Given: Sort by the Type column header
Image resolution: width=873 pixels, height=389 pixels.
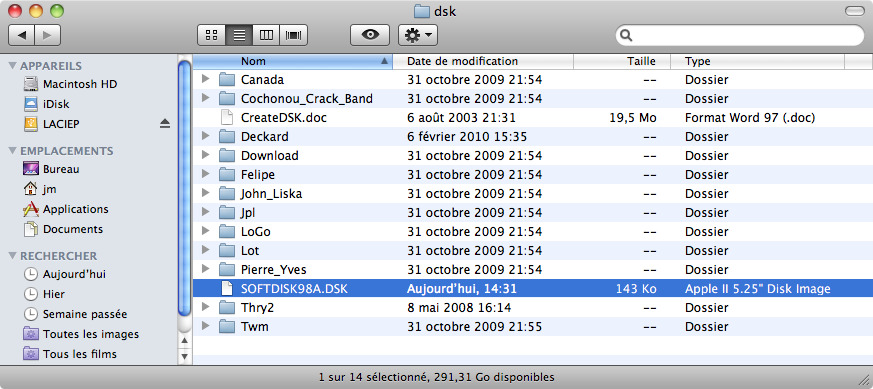Looking at the screenshot, I should click(x=757, y=61).
